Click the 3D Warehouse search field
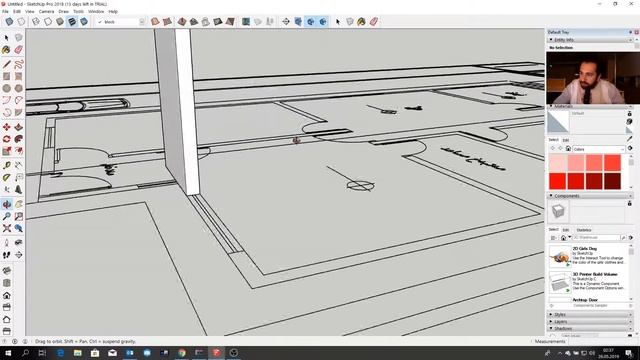640x360 pixels. [x=596, y=238]
